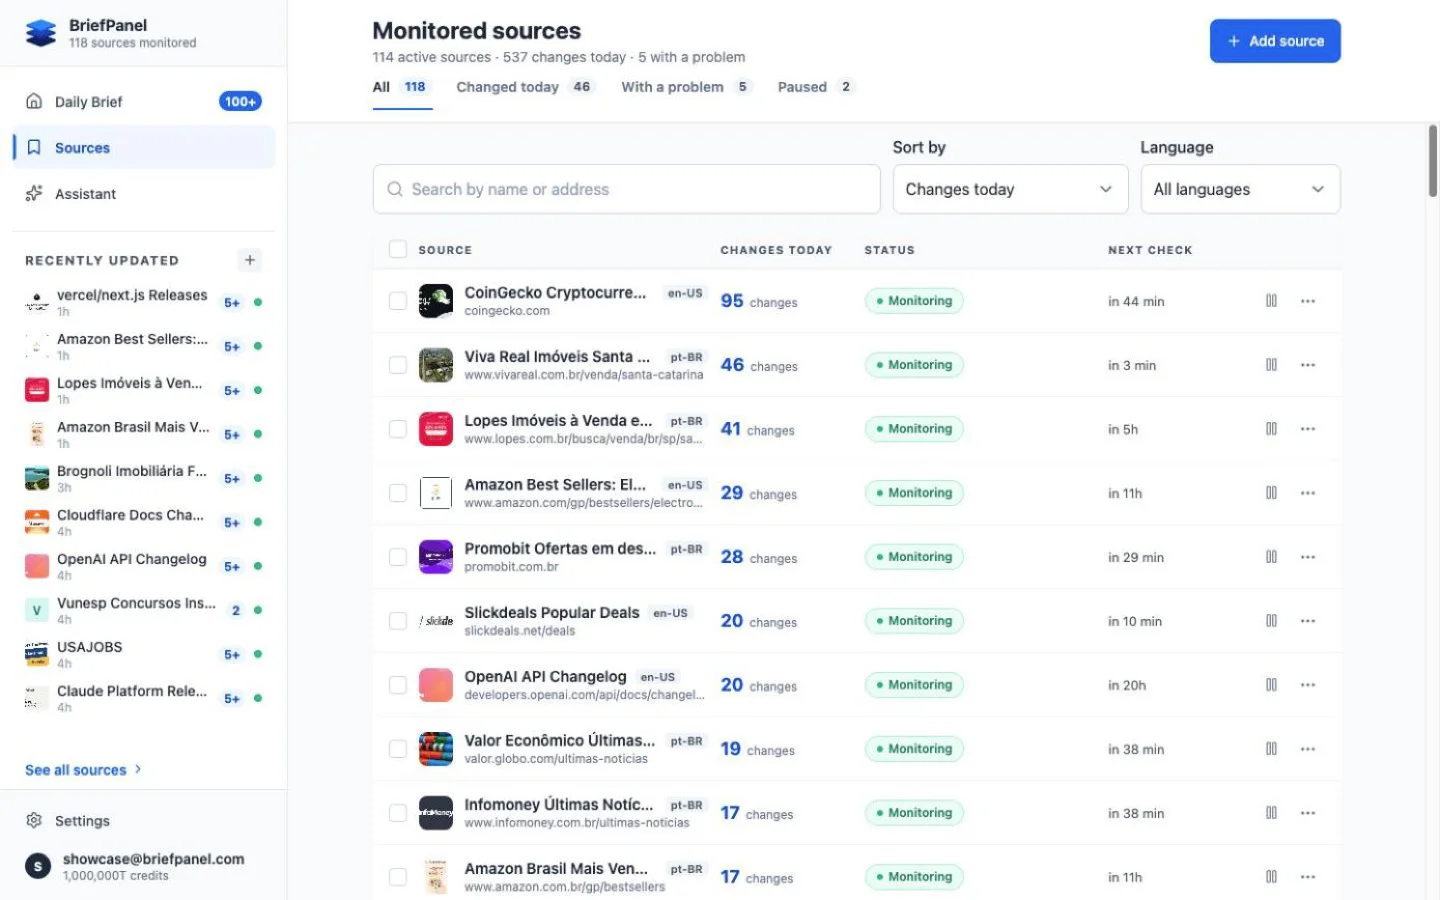Select the Valor Econômico row checkbox
Viewport: 1440px width, 900px height.
398,749
